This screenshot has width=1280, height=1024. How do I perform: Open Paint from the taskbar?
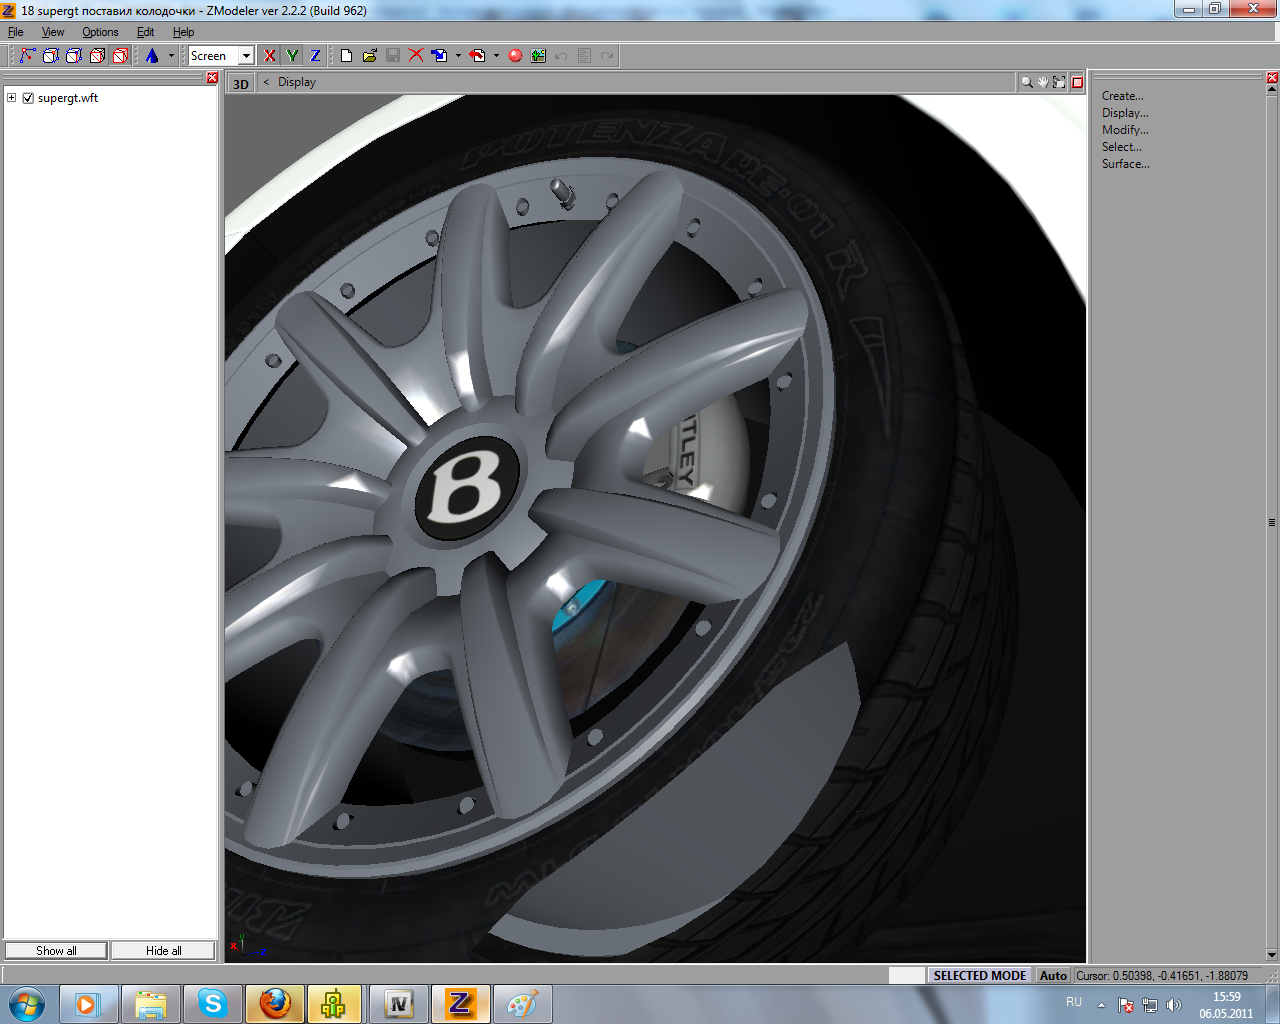pyautogui.click(x=522, y=1004)
